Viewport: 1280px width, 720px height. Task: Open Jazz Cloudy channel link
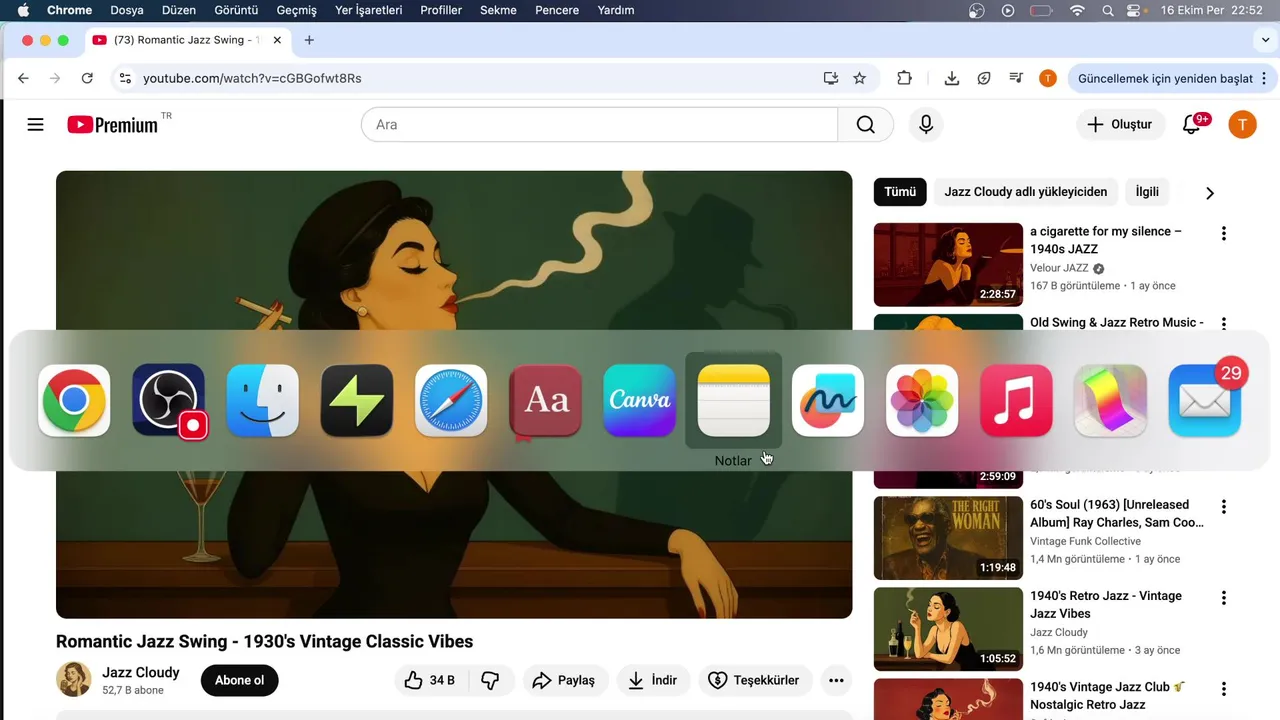point(141,673)
